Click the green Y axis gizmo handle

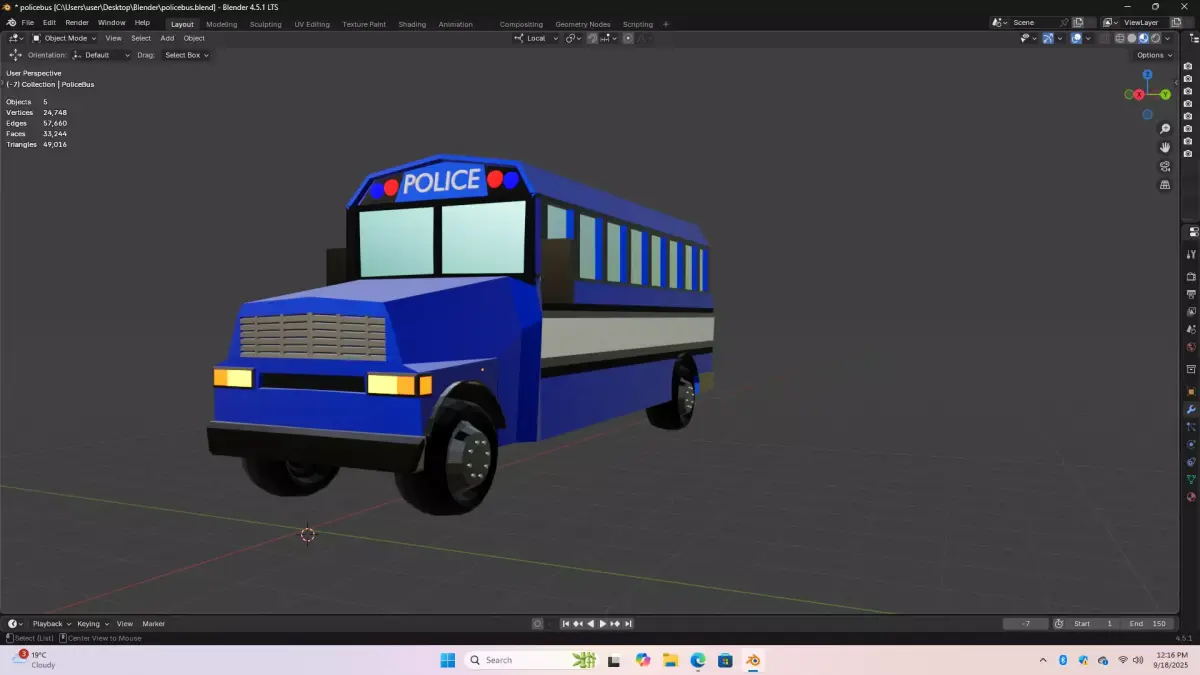pyautogui.click(x=1166, y=94)
